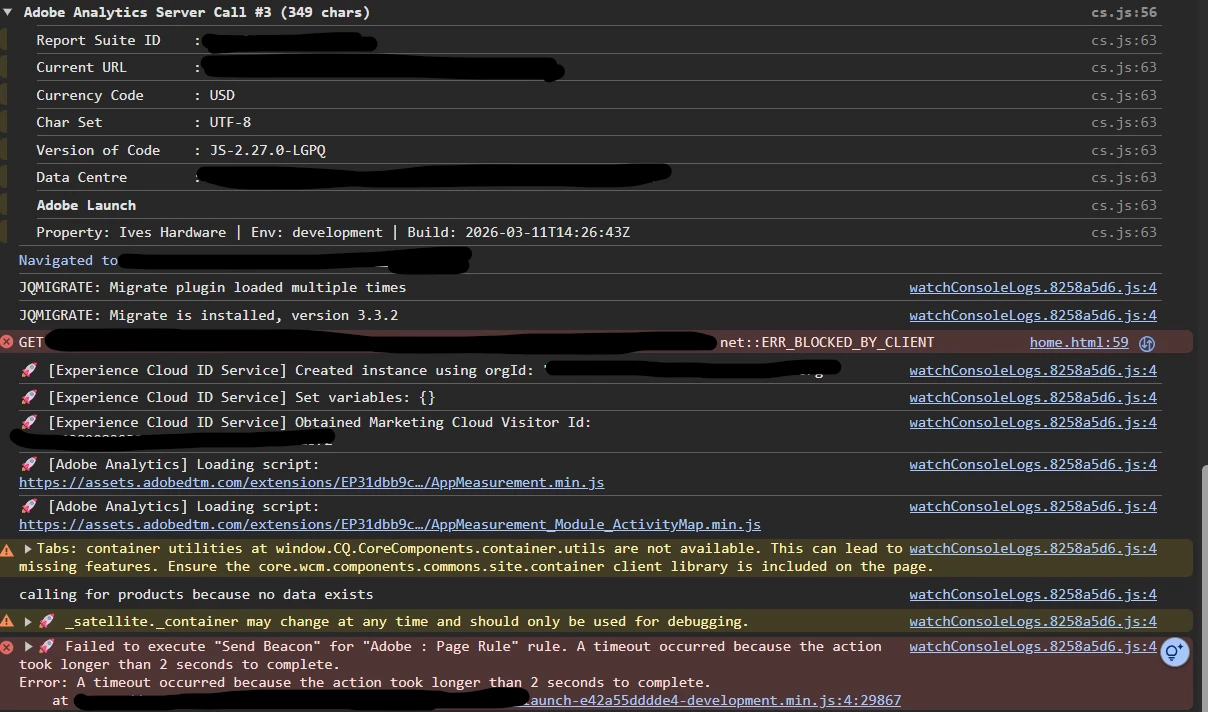This screenshot has height=712, width=1208.
Task: Open source link for _satellite._container warning
Action: (1033, 621)
